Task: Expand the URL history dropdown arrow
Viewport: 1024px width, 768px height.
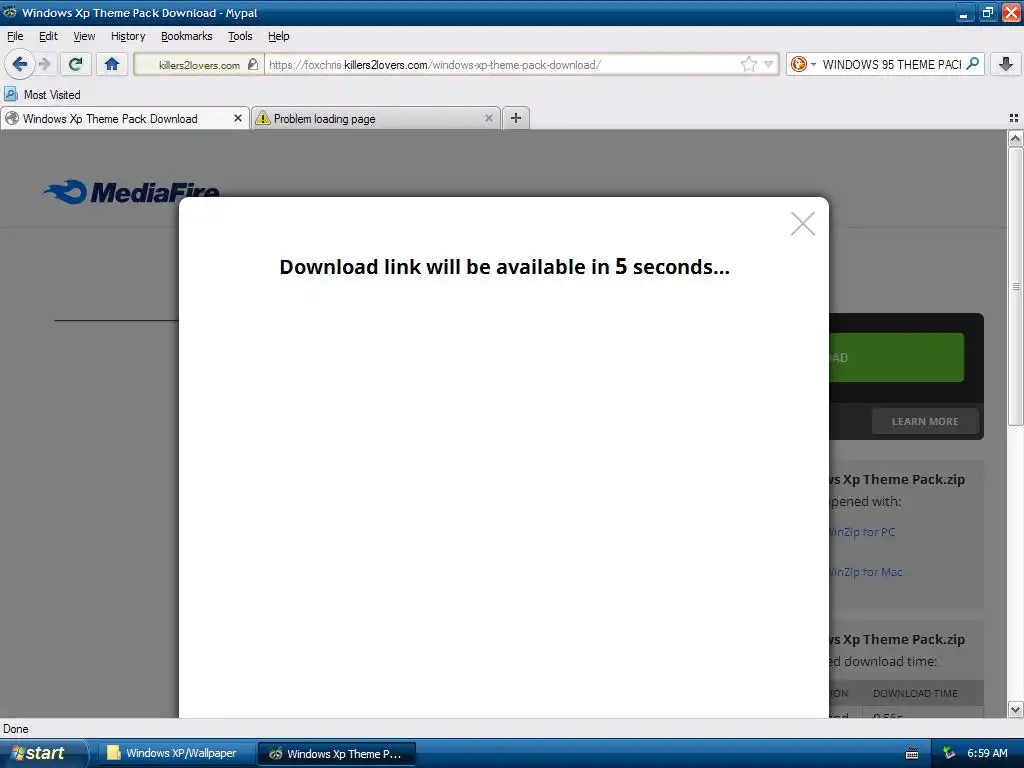Action: 769,64
